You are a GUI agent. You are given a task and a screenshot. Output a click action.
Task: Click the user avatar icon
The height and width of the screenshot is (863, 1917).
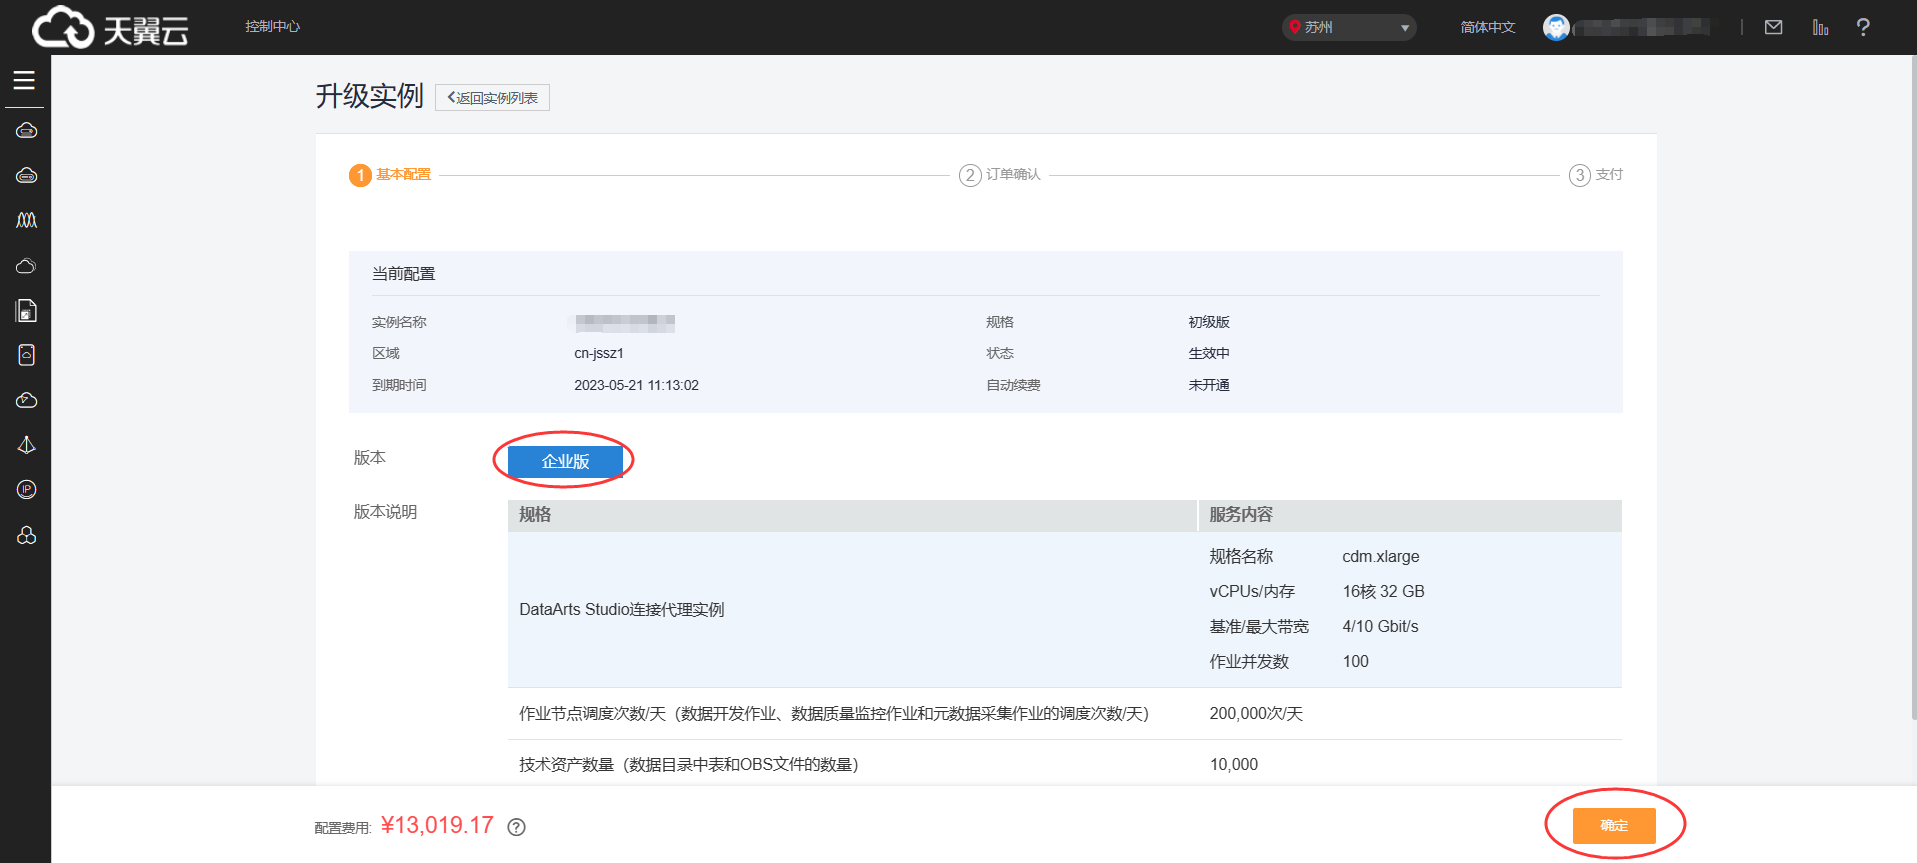coord(1556,27)
